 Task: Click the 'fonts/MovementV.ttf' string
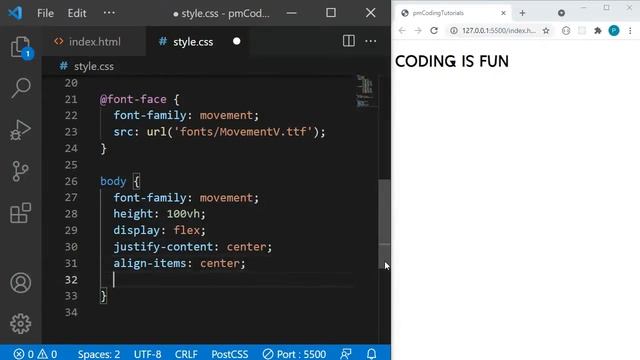[243, 132]
